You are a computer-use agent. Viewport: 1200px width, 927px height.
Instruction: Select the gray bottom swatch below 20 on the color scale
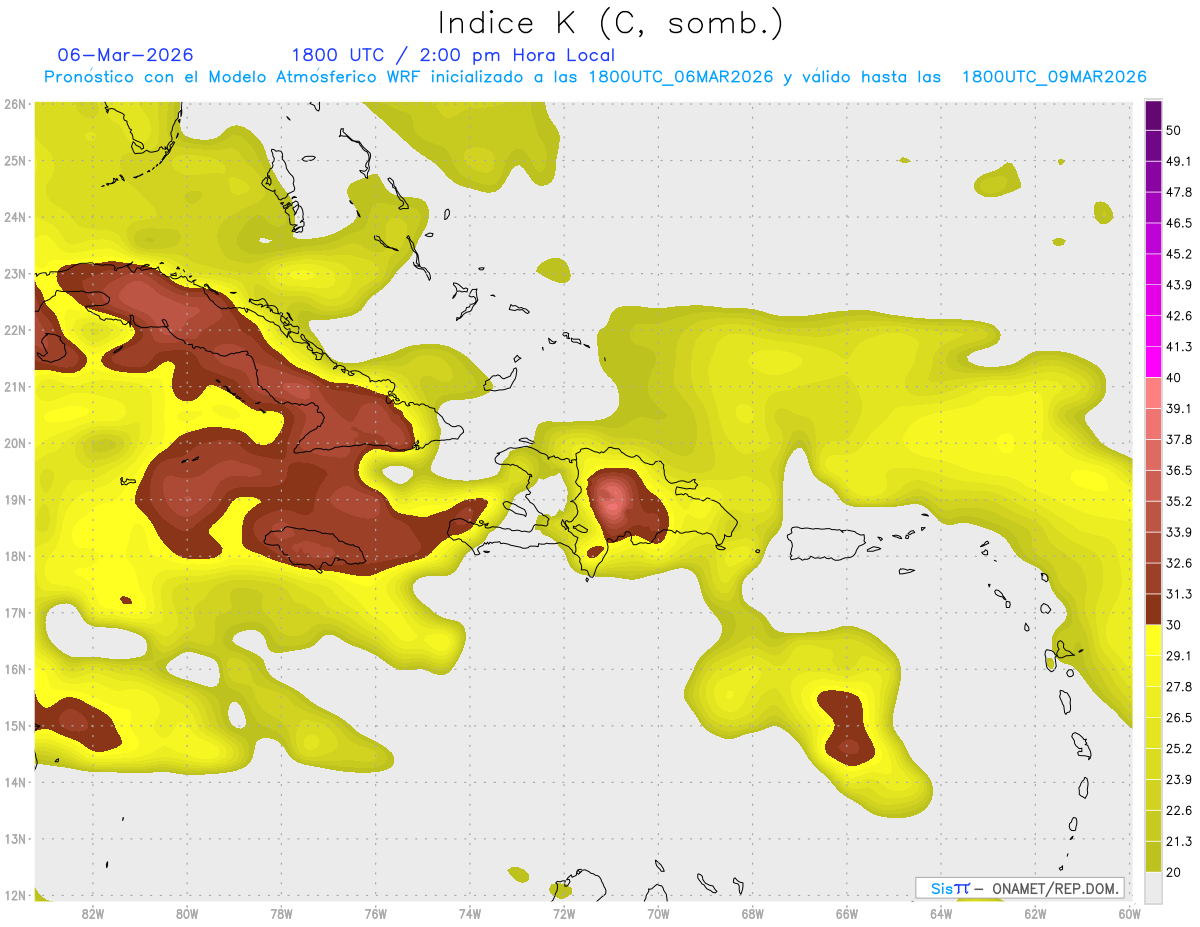tap(1153, 886)
